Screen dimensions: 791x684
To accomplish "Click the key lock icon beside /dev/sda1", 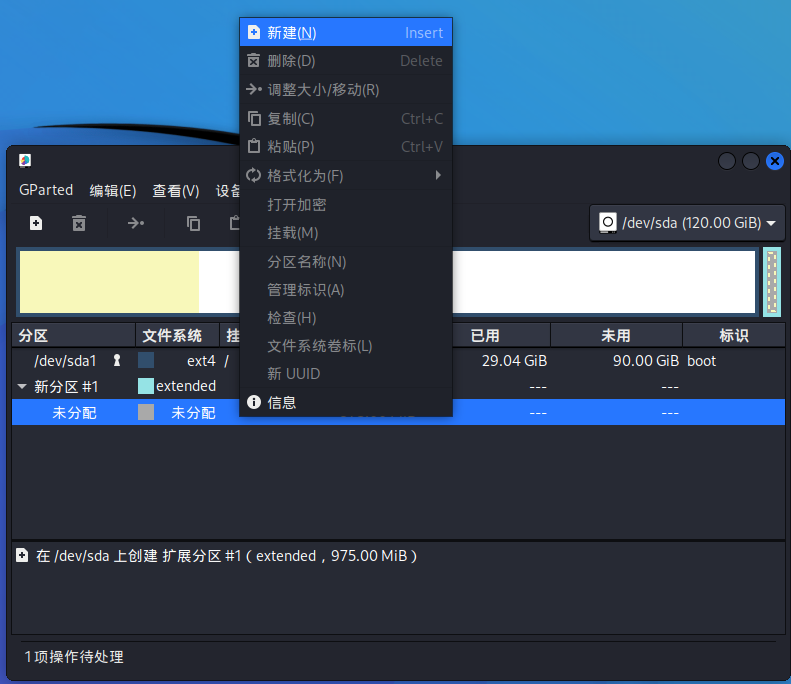I will coord(117,360).
